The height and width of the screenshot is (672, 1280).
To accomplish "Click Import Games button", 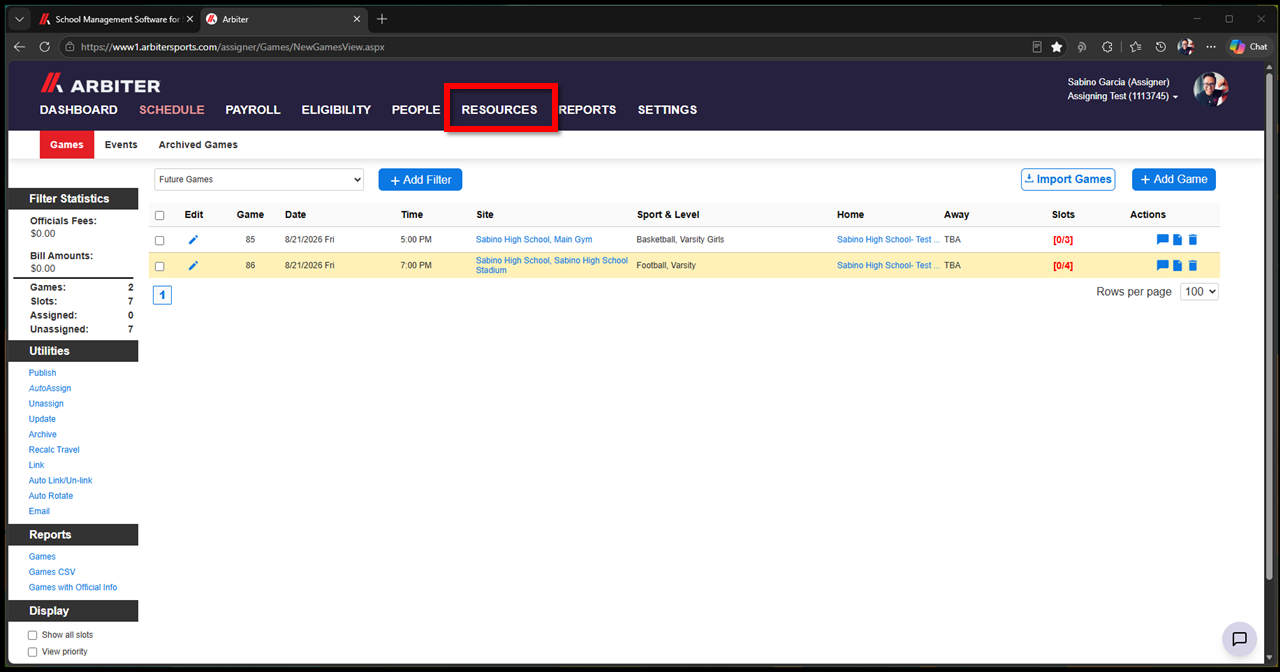I will [x=1068, y=179].
